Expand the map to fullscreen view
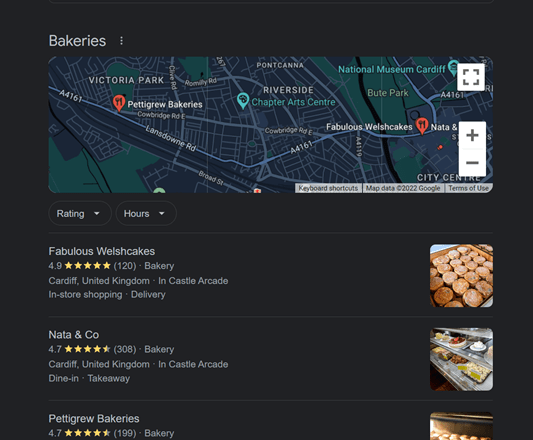 471,77
